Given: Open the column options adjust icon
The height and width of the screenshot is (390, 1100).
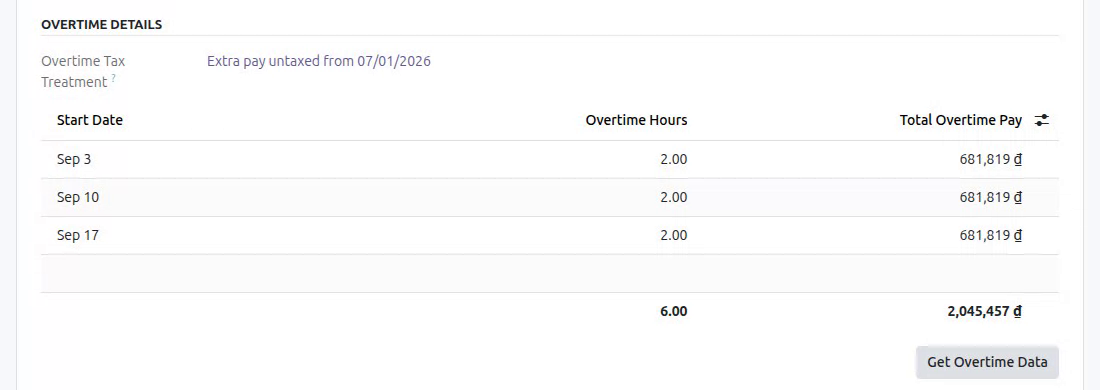Looking at the screenshot, I should [1042, 120].
